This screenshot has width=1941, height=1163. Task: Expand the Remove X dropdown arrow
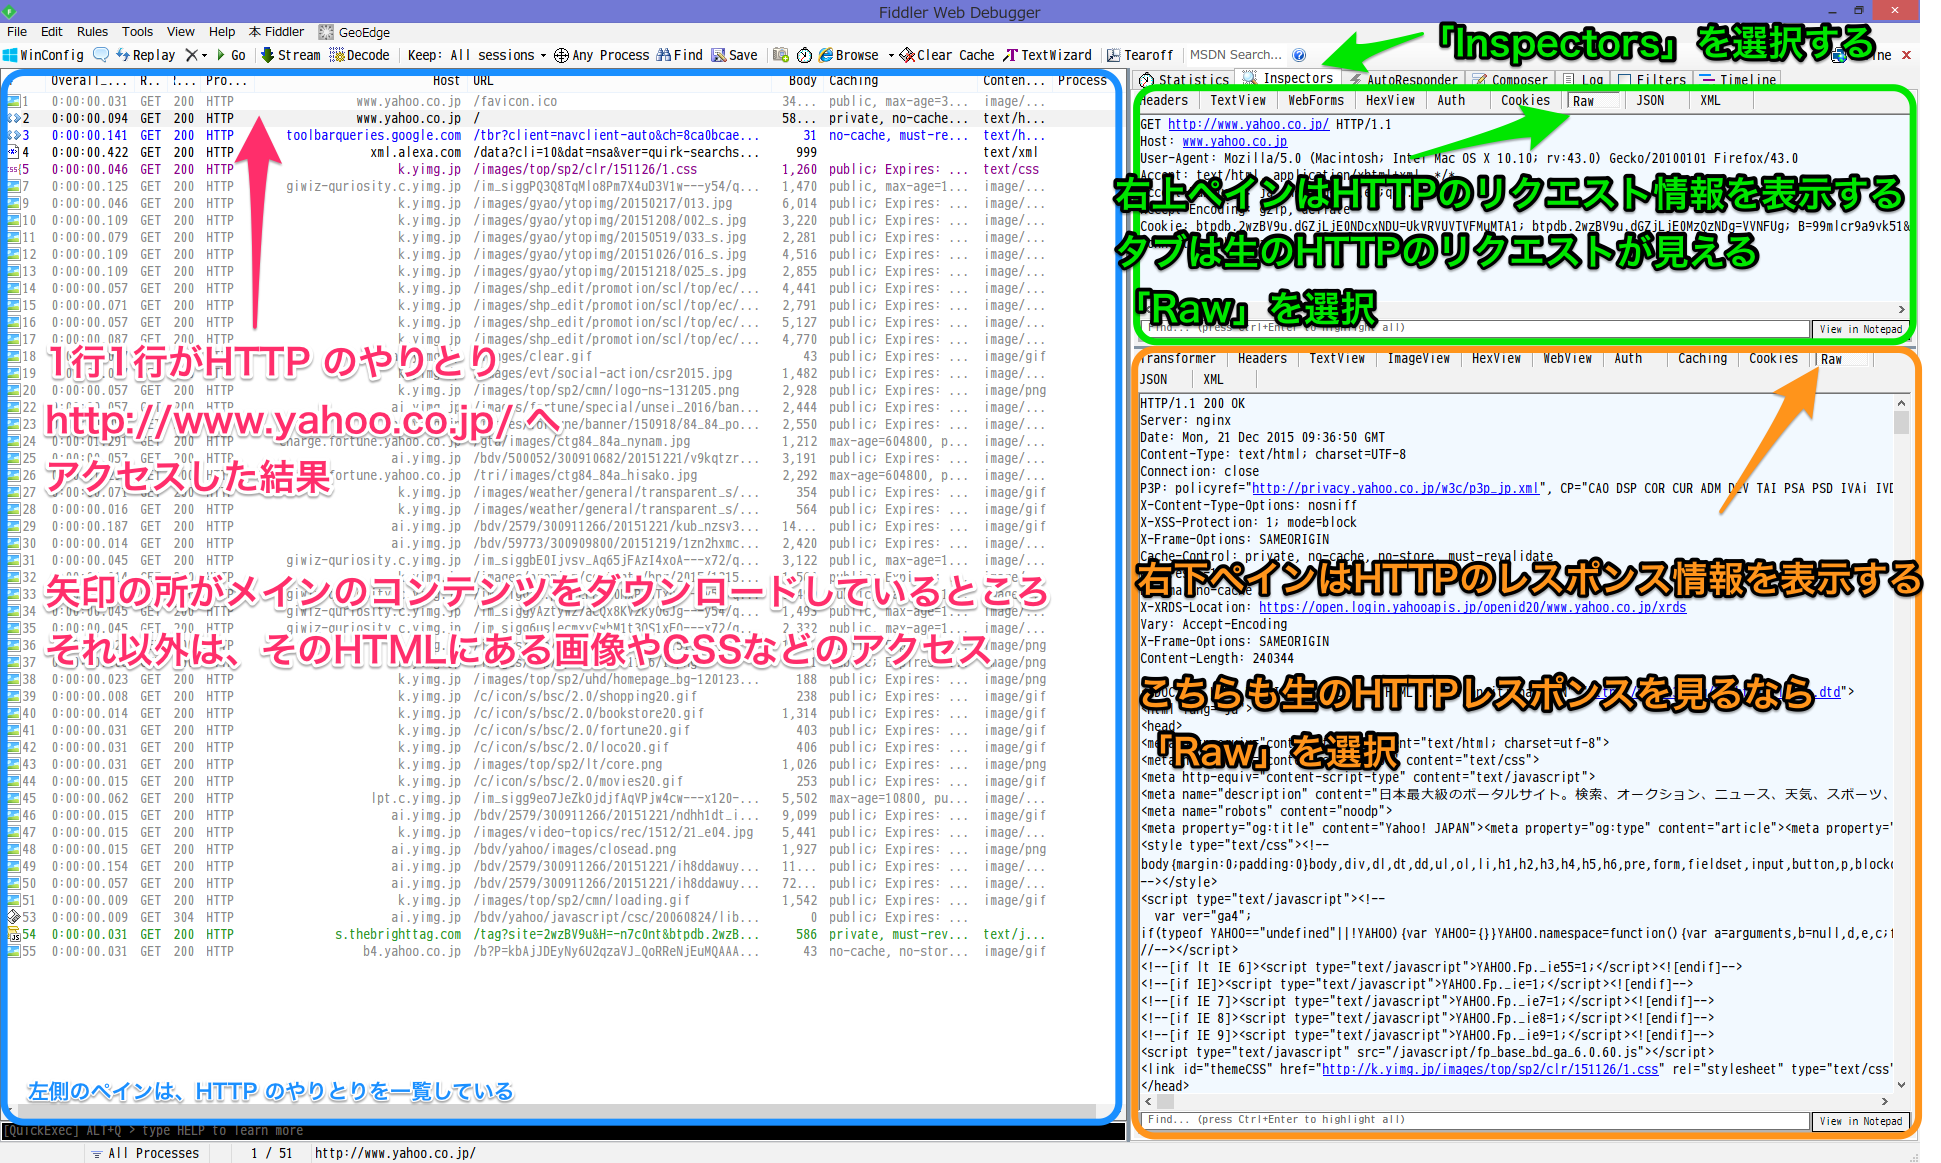point(204,55)
